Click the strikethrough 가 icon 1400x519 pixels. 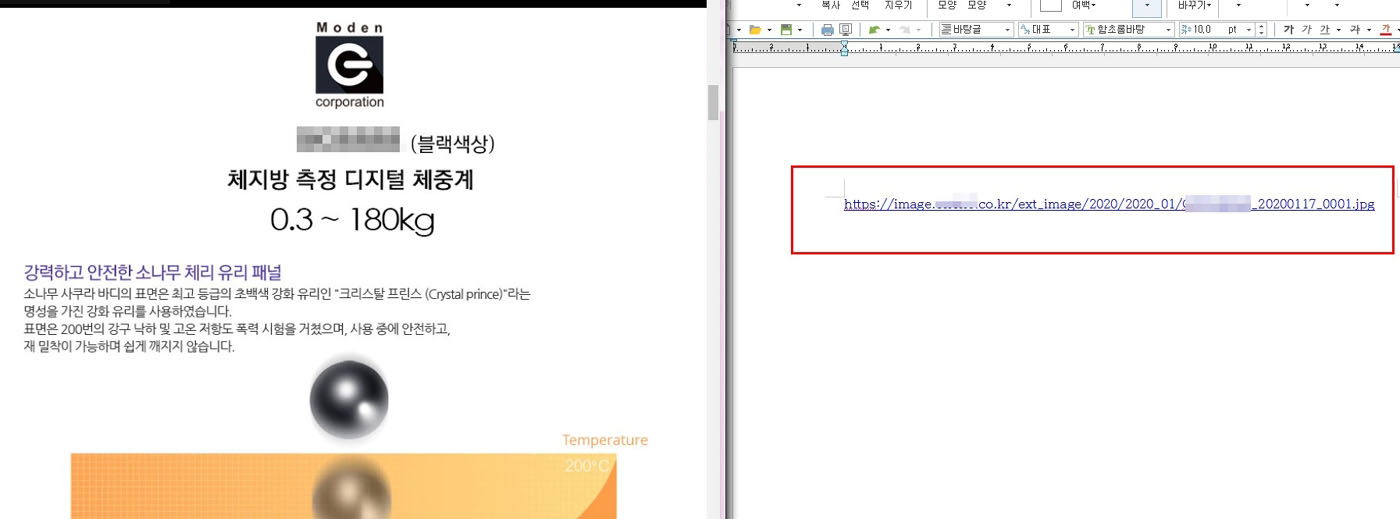coord(1355,30)
